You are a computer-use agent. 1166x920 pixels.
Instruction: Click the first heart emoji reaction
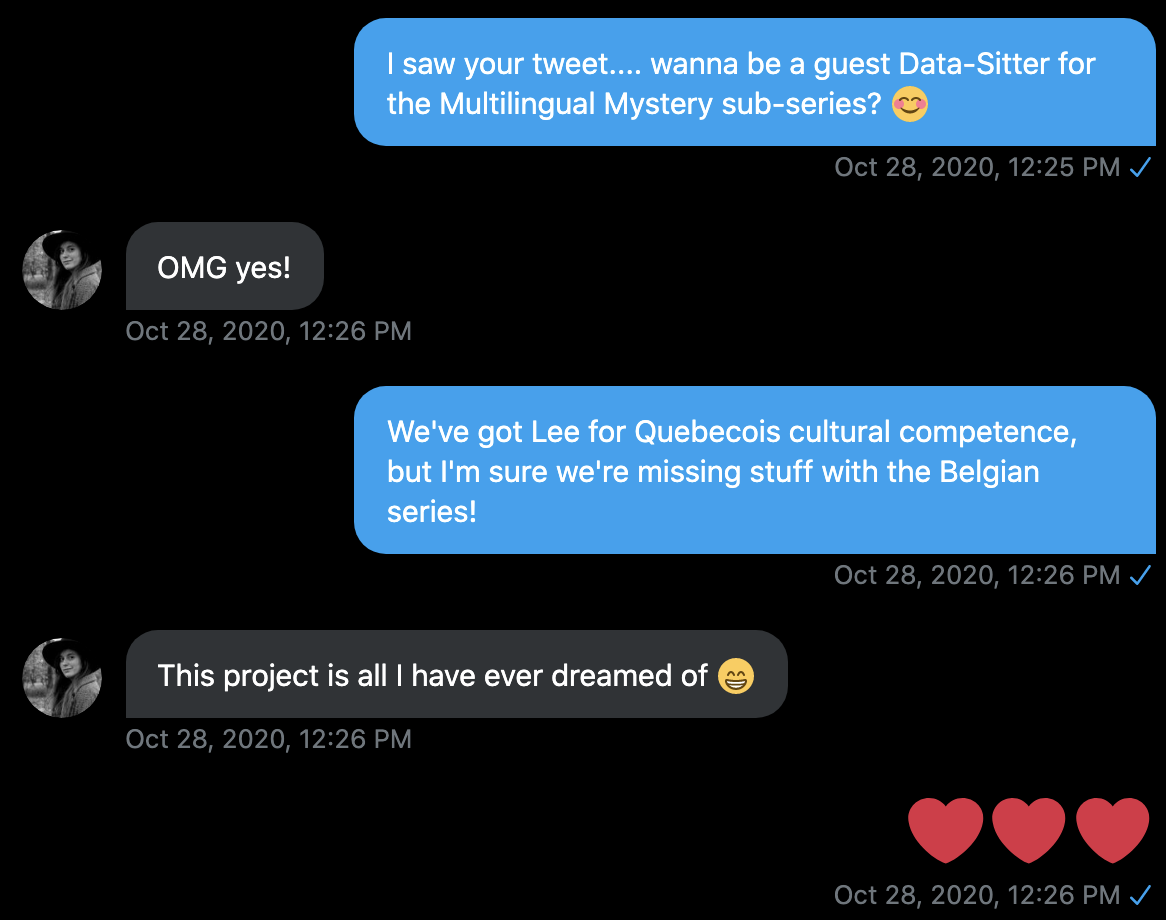click(x=944, y=828)
